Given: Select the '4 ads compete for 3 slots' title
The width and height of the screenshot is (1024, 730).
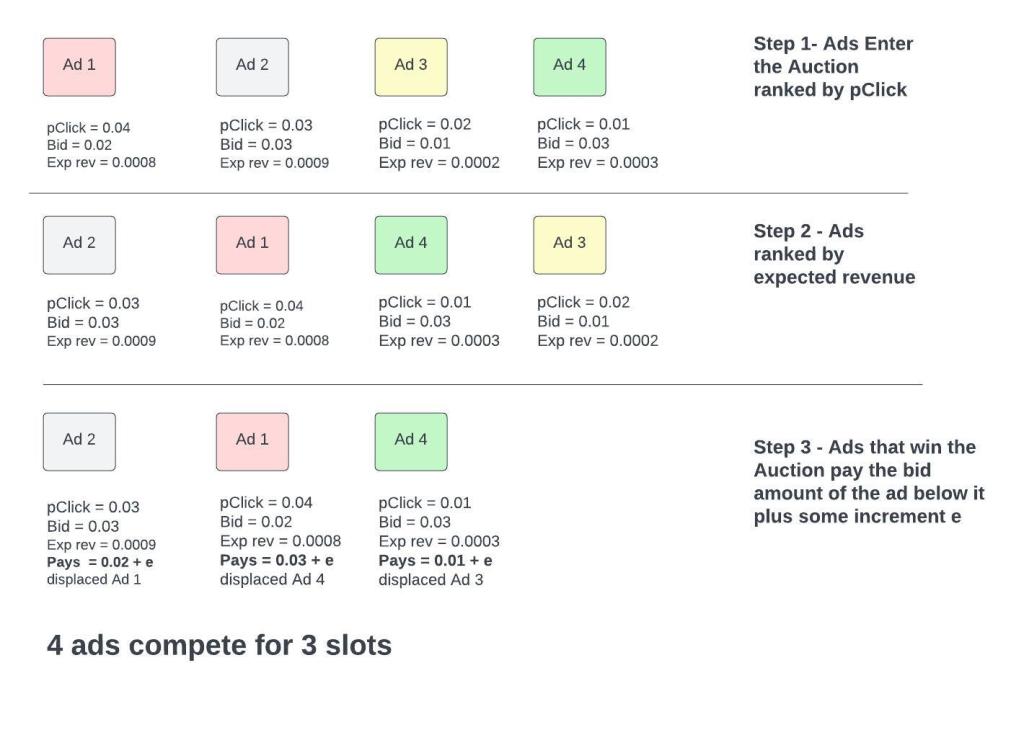Looking at the screenshot, I should click(x=219, y=645).
